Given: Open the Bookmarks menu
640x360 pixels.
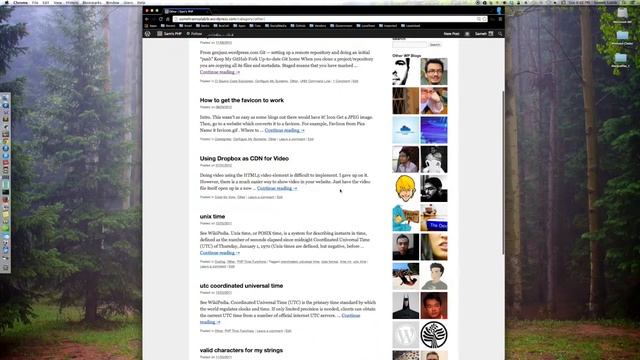Looking at the screenshot, I should (x=92, y=2).
